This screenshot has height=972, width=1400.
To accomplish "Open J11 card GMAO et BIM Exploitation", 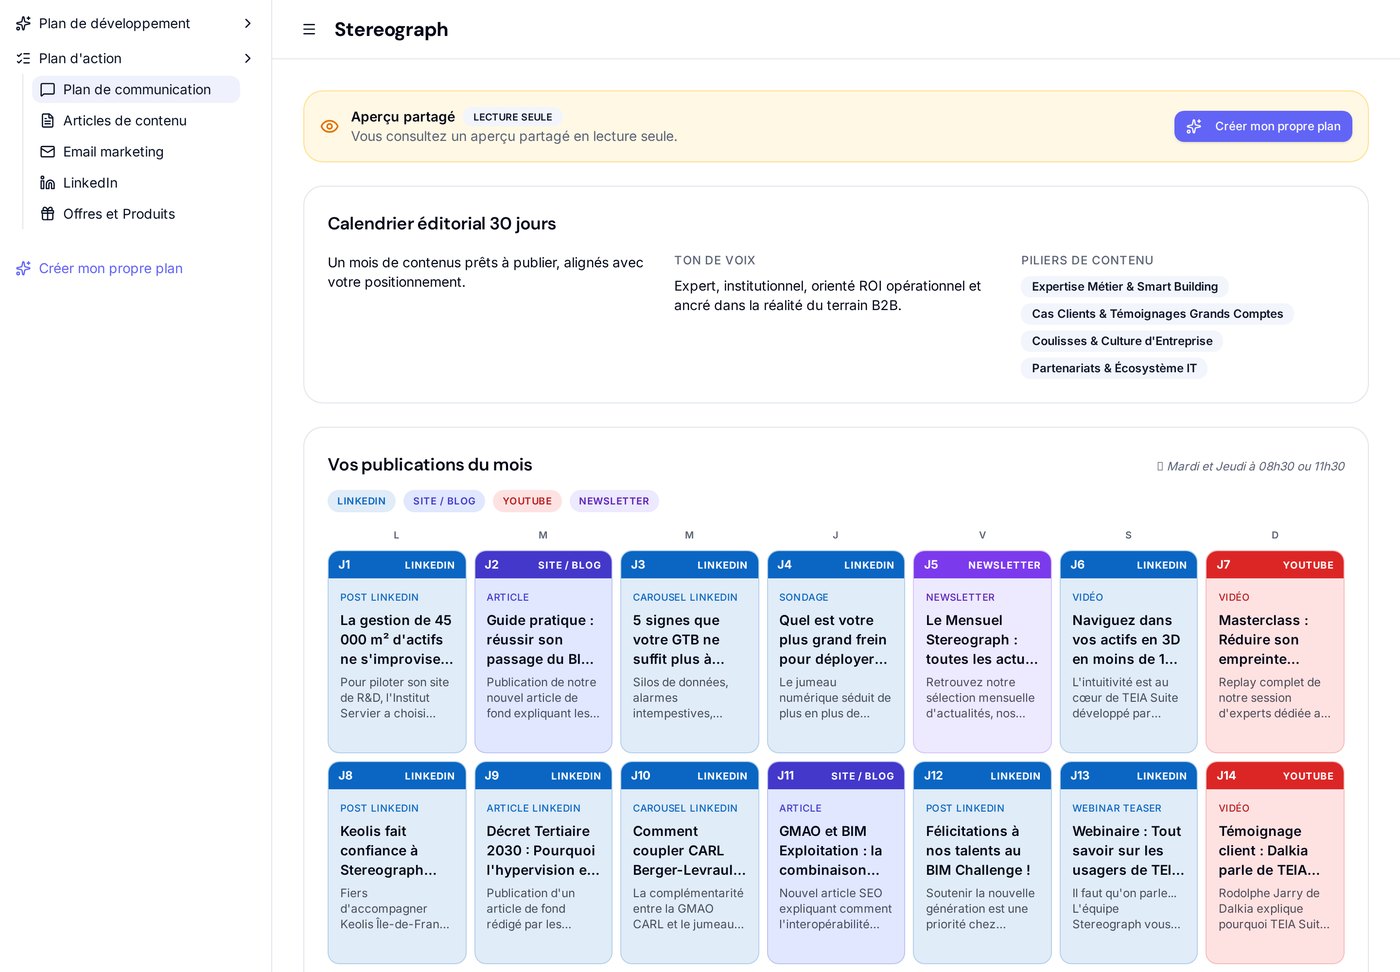I will (836, 863).
